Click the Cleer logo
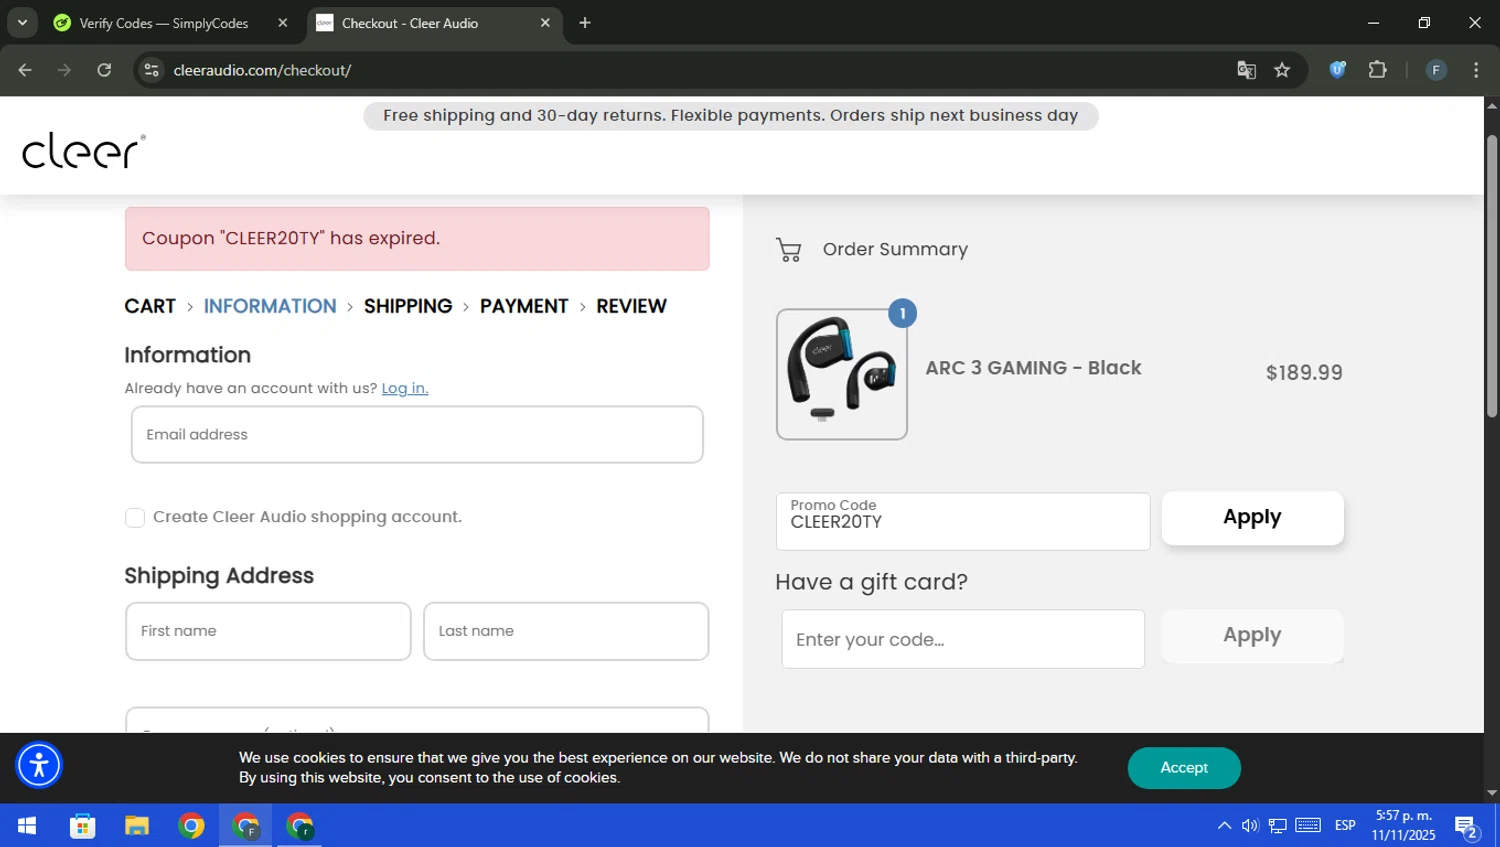 point(84,150)
